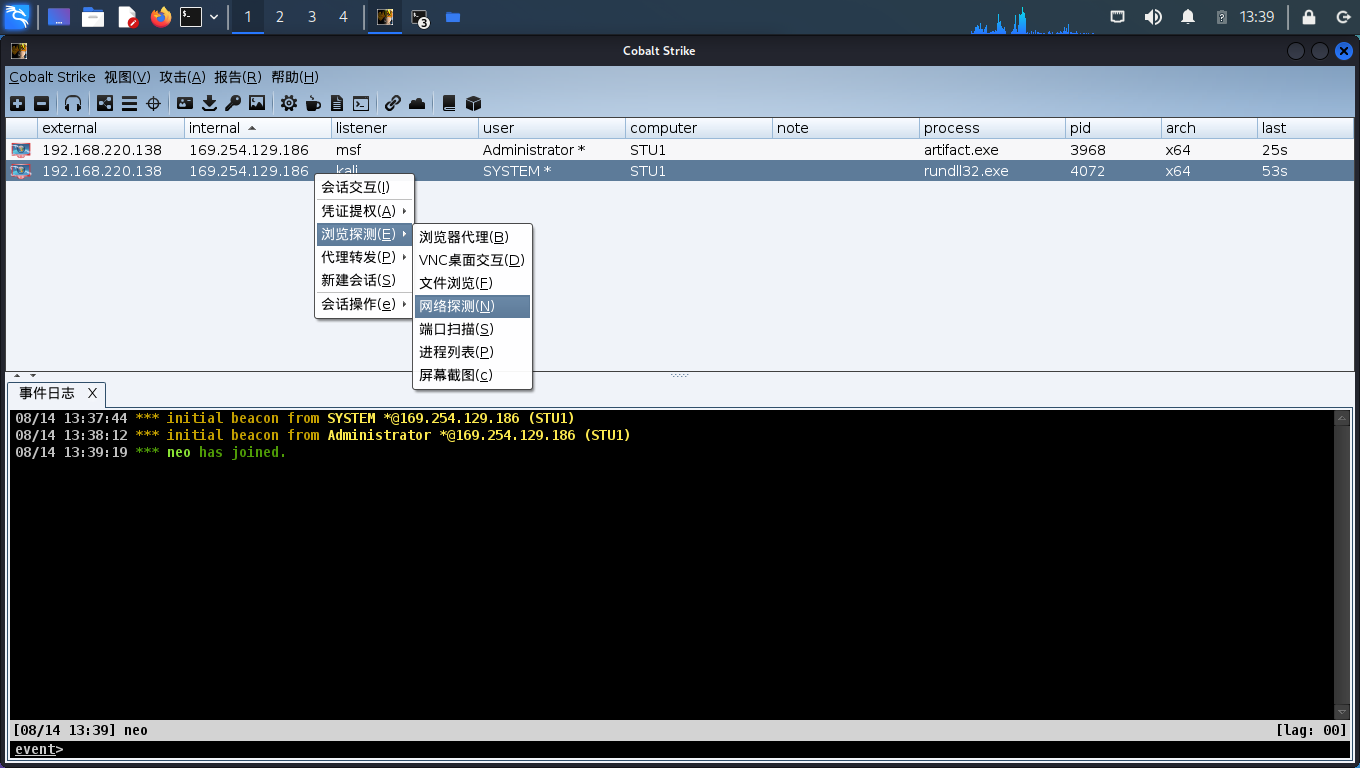
Task: Click the coffee cup Java applet icon
Action: [313, 103]
